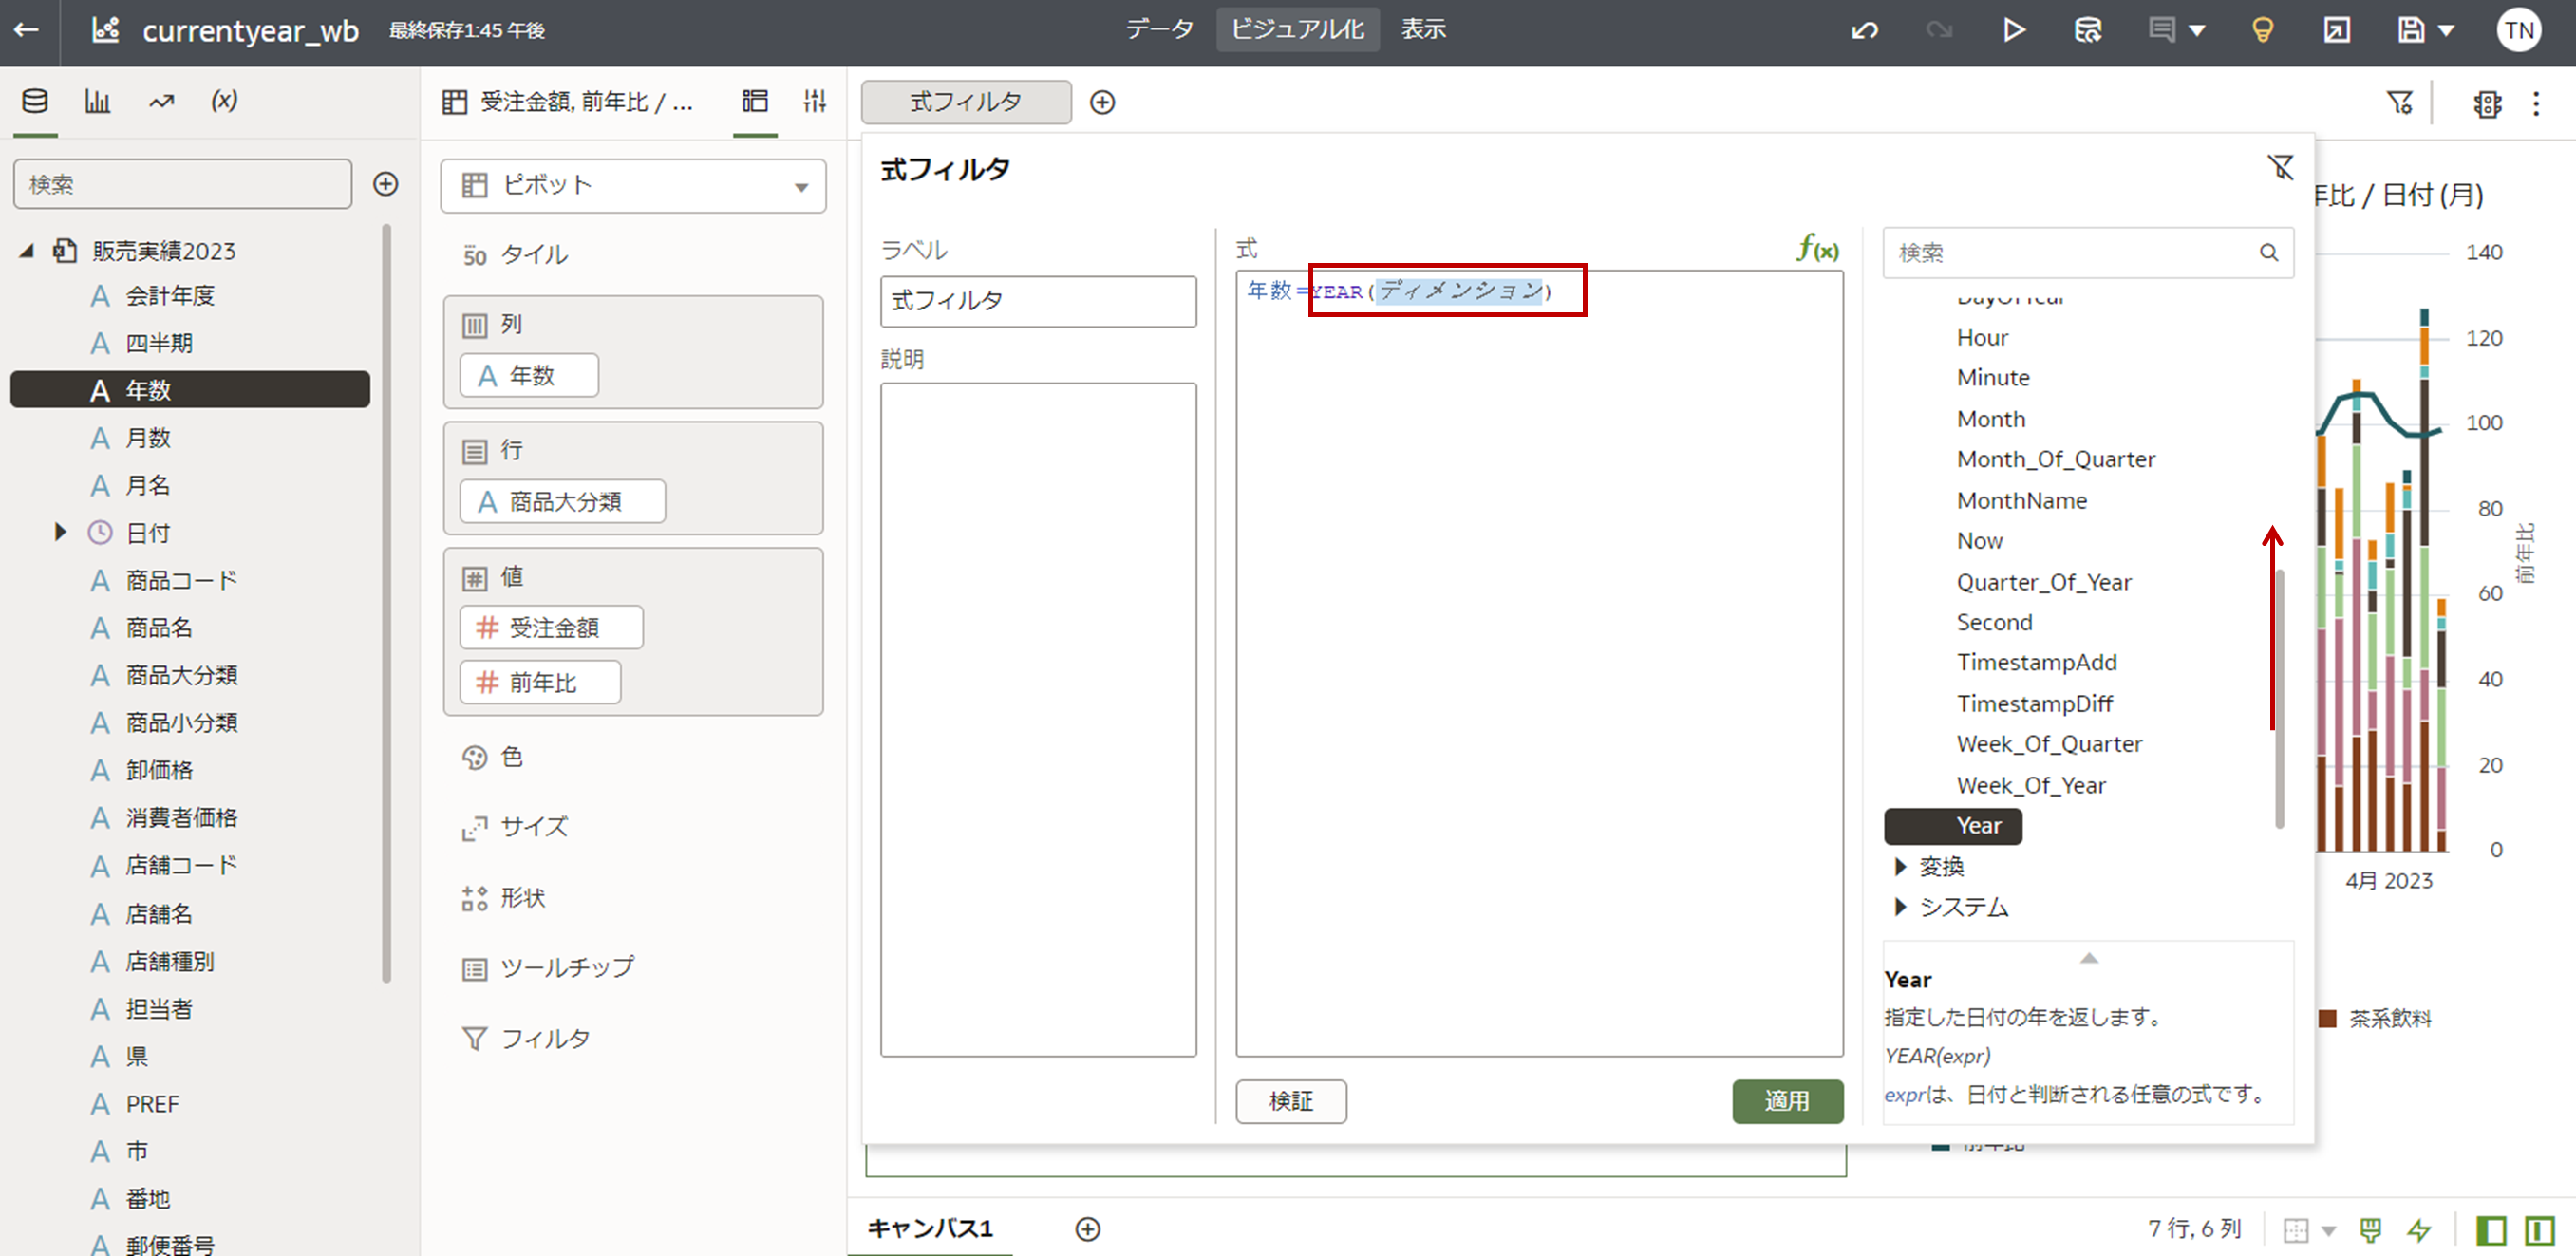The height and width of the screenshot is (1256, 2576).
Task: Click the undo arrow icon
Action: (1864, 30)
